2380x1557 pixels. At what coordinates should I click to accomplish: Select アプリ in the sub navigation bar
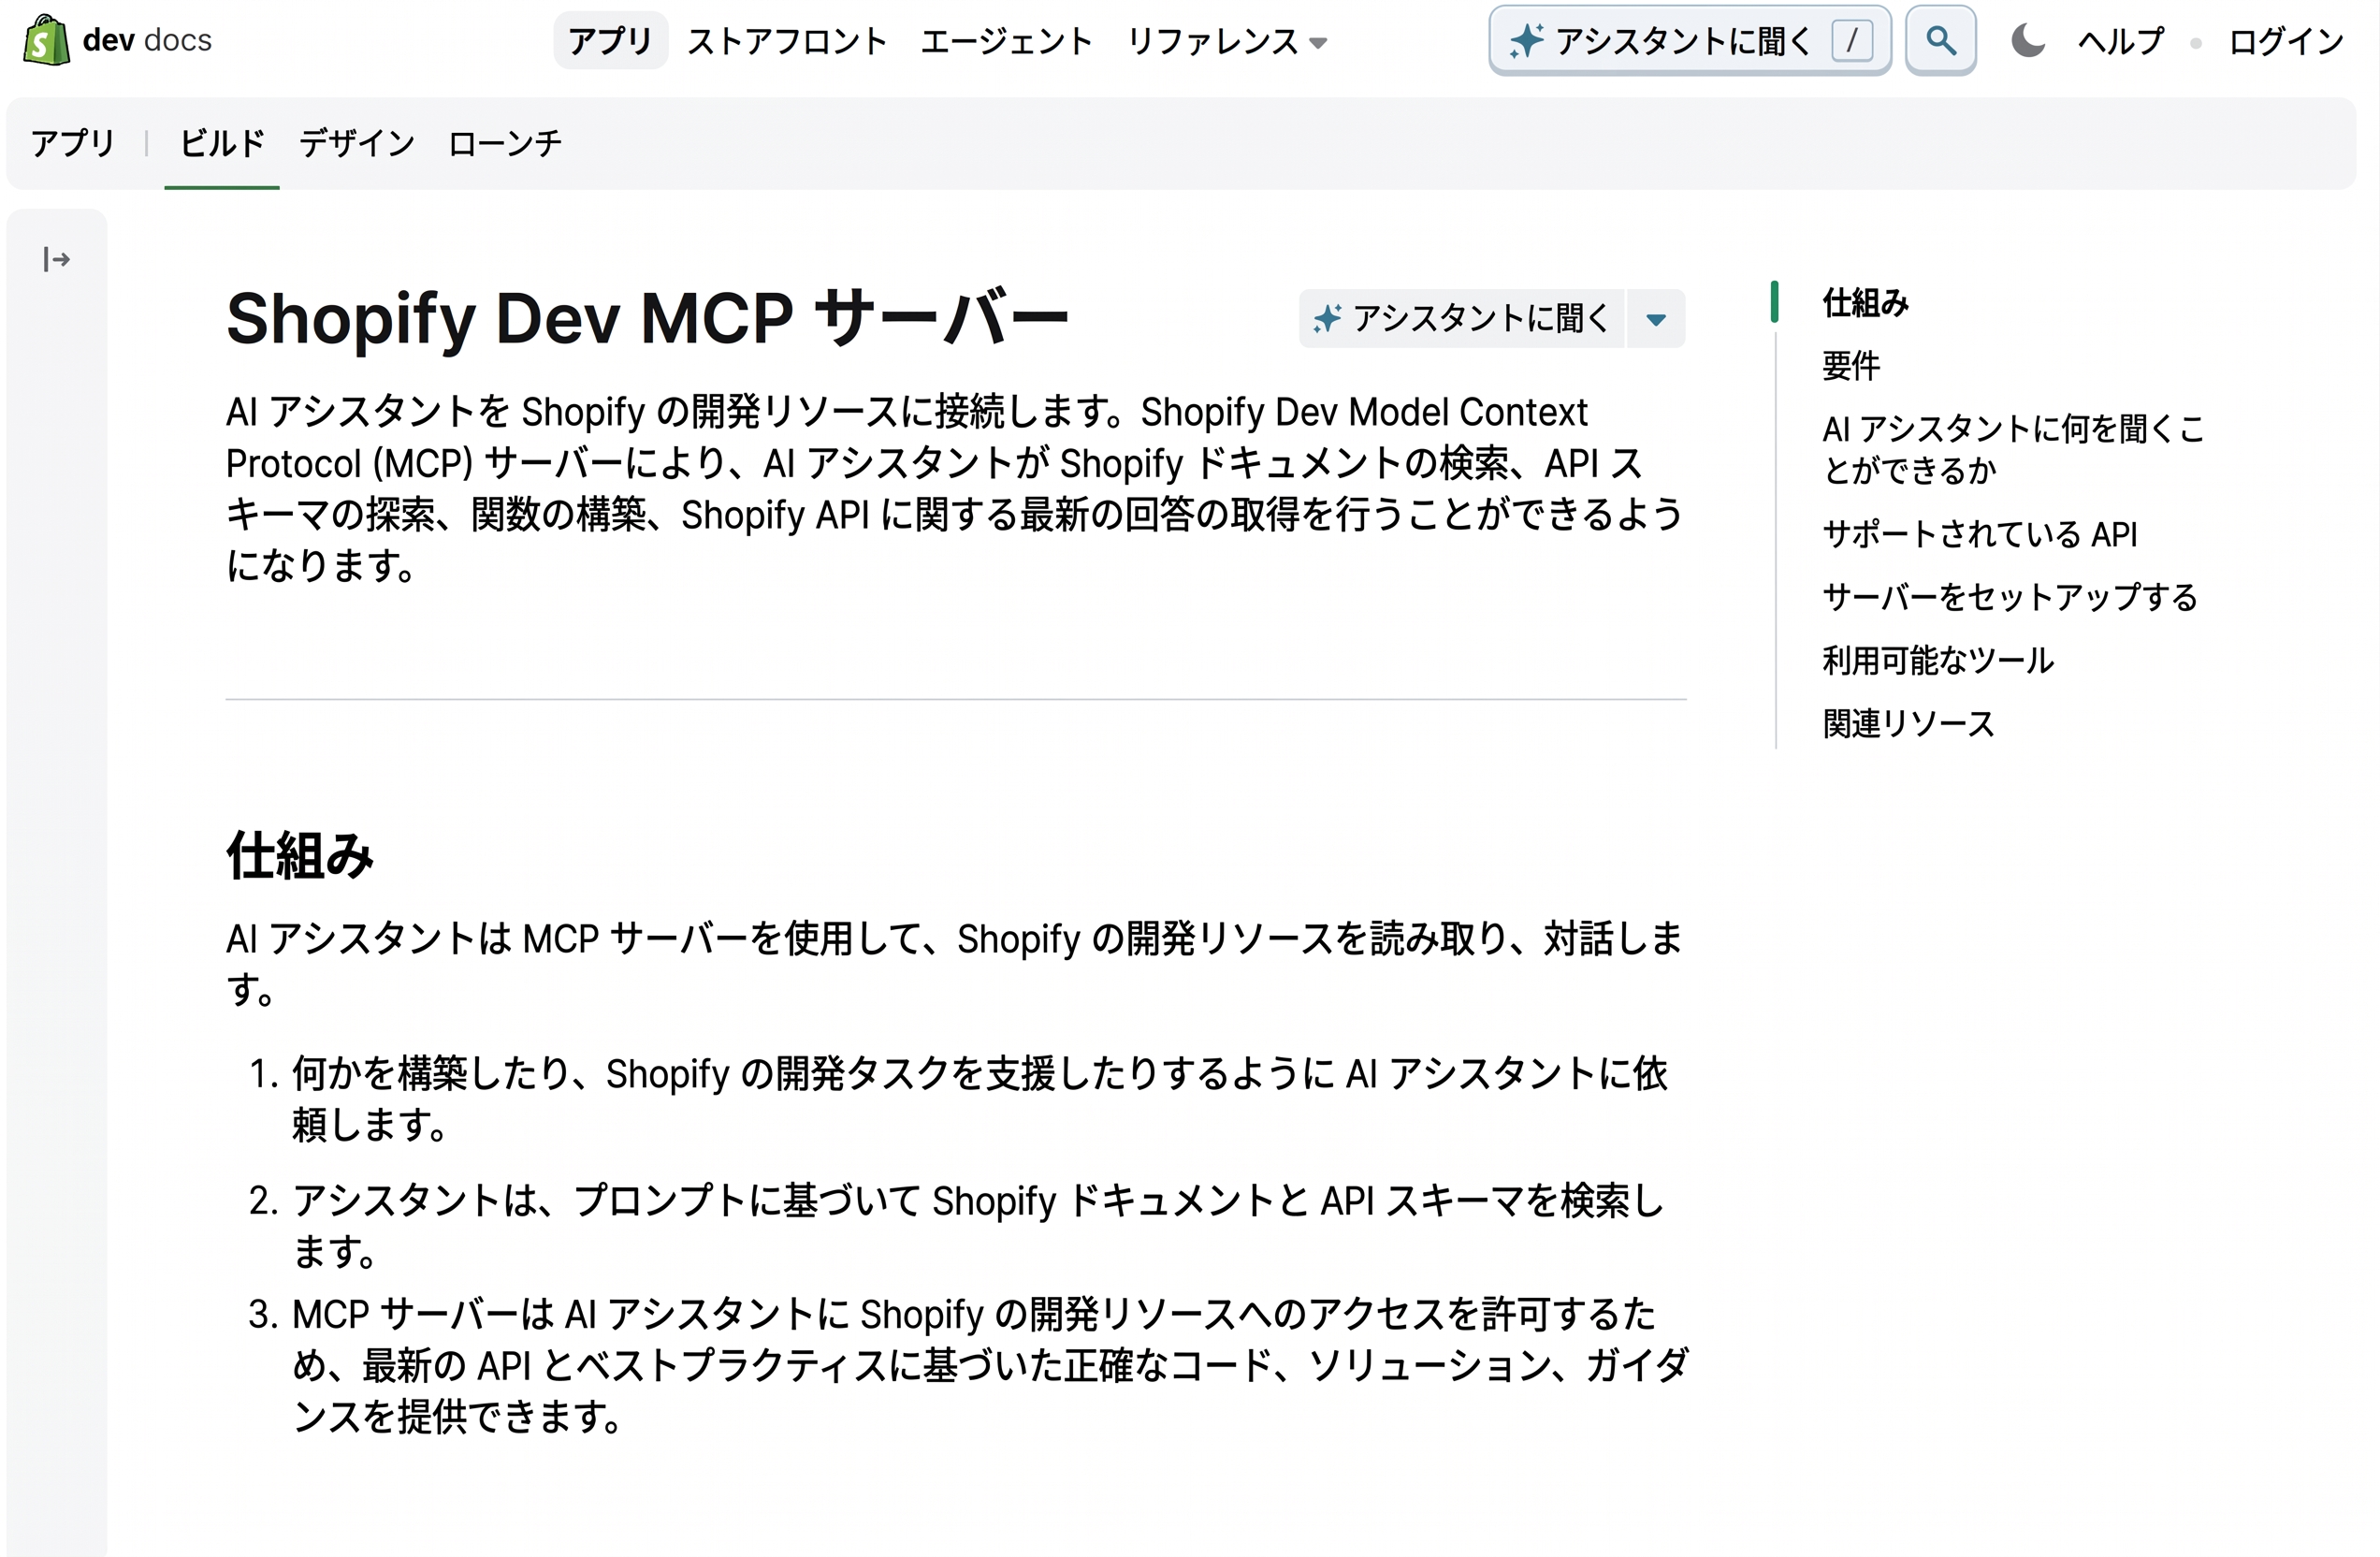[x=73, y=143]
